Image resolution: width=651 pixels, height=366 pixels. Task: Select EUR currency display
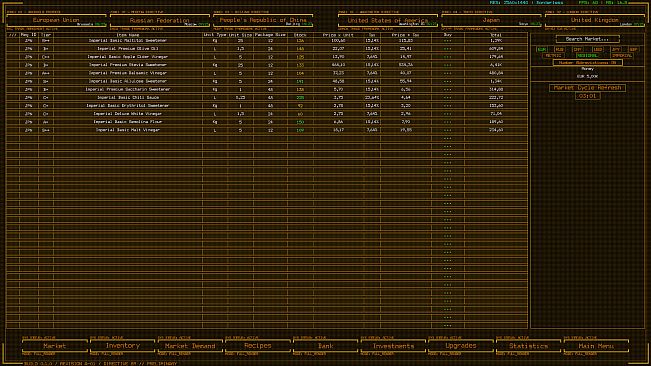[x=541, y=49]
